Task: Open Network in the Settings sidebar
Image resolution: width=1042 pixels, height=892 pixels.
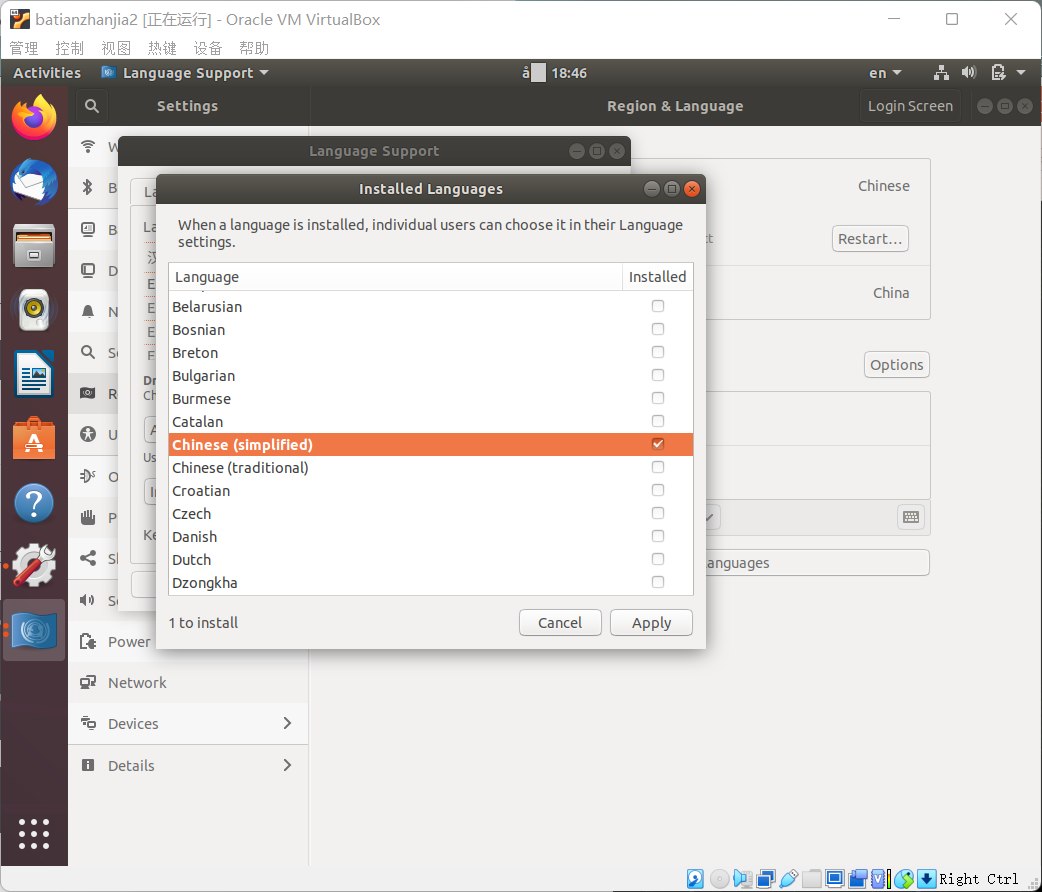Action: 188,683
